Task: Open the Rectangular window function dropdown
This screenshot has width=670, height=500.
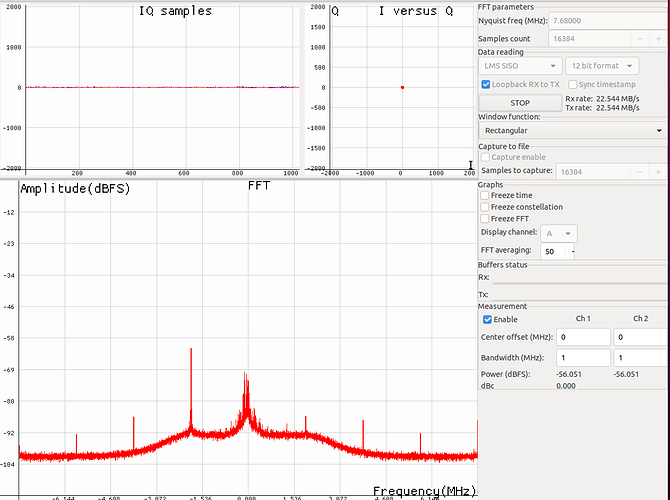Action: tap(573, 130)
